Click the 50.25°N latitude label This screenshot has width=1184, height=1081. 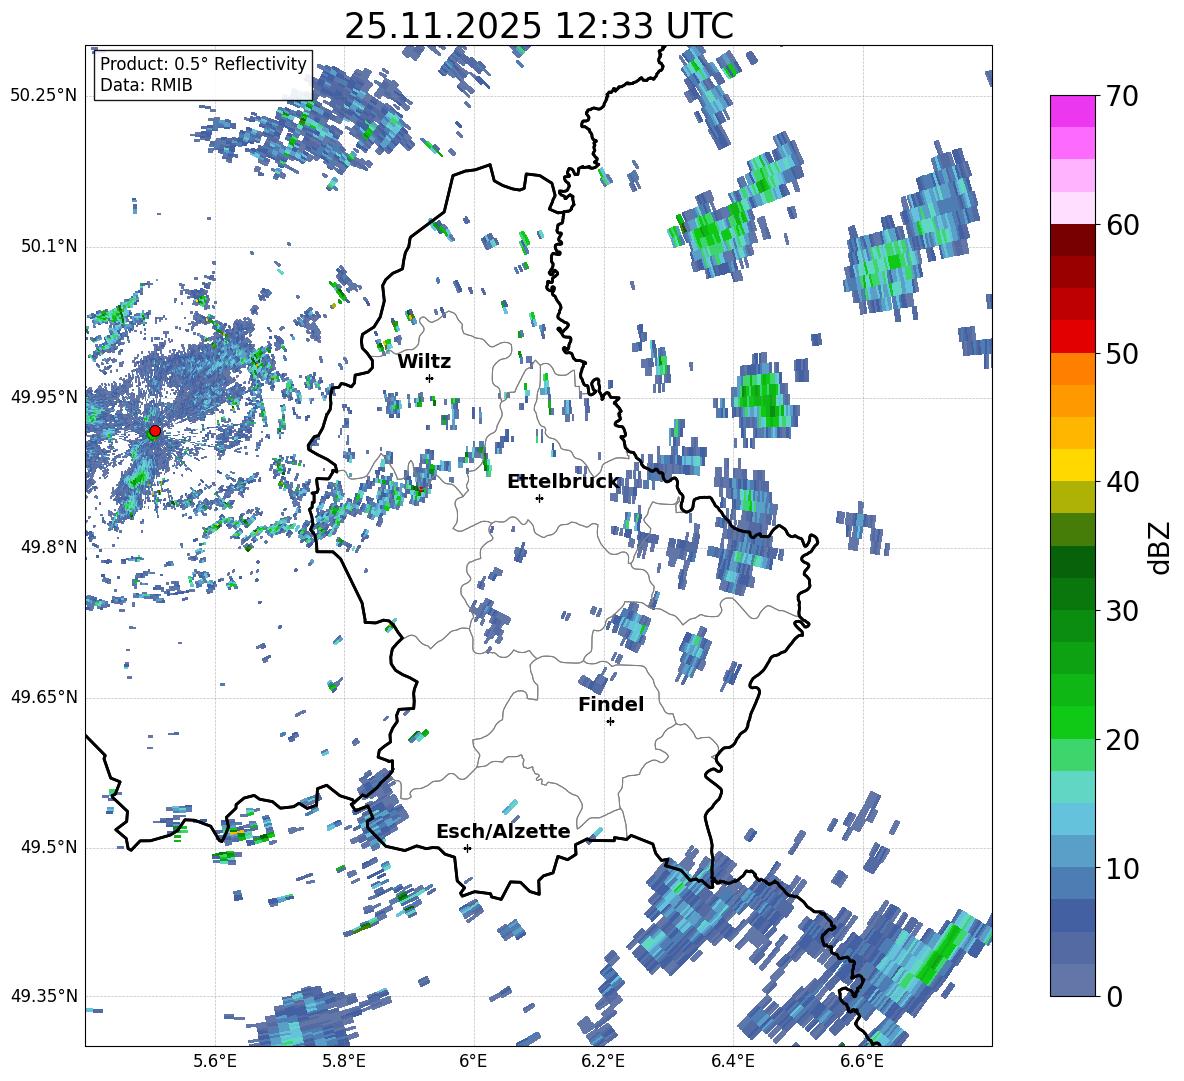[x=44, y=96]
